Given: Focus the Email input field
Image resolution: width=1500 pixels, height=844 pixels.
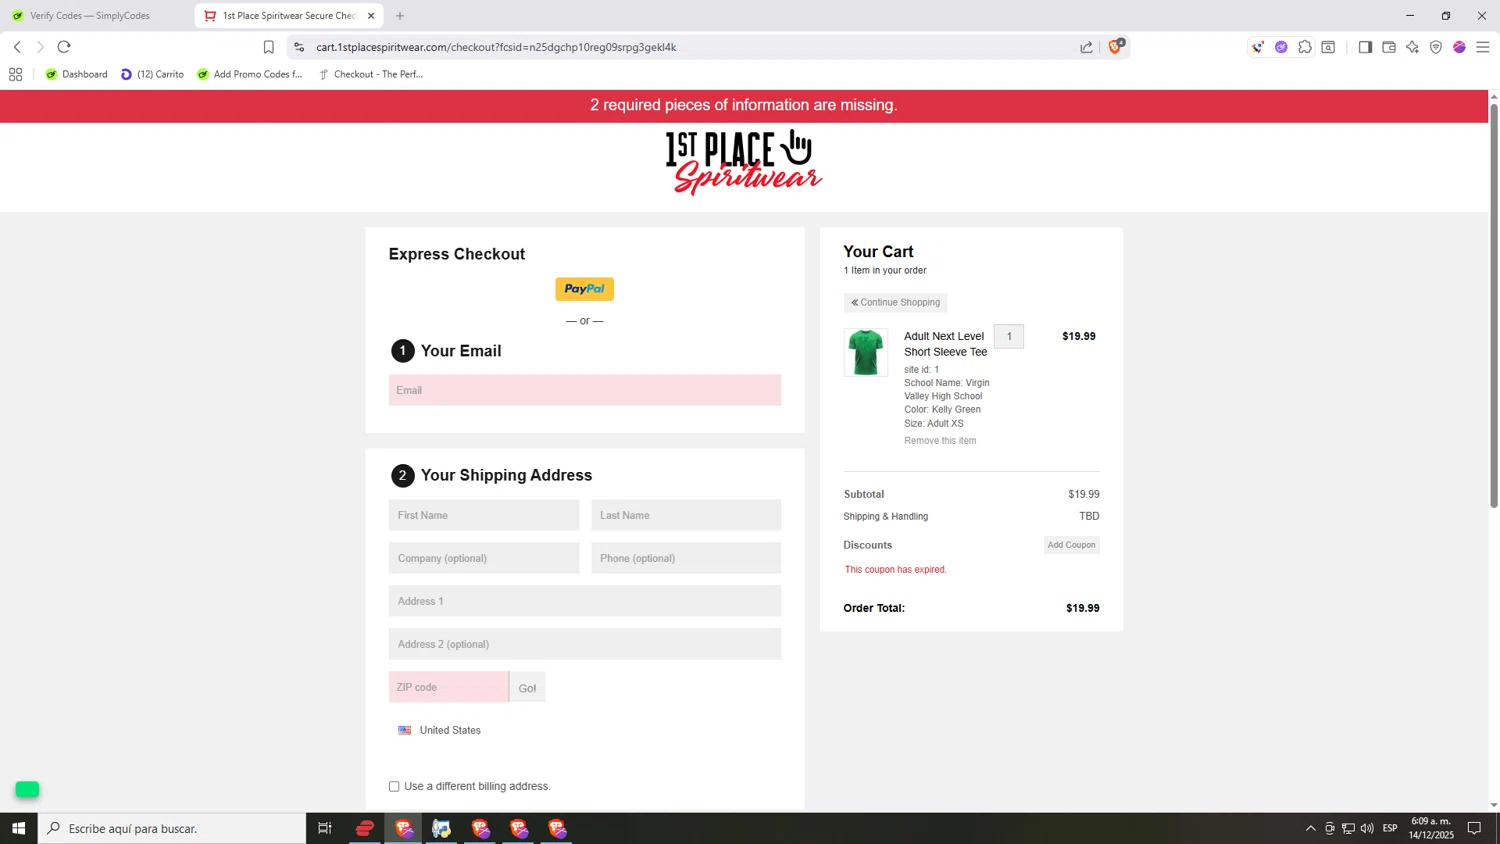Looking at the screenshot, I should [x=584, y=390].
